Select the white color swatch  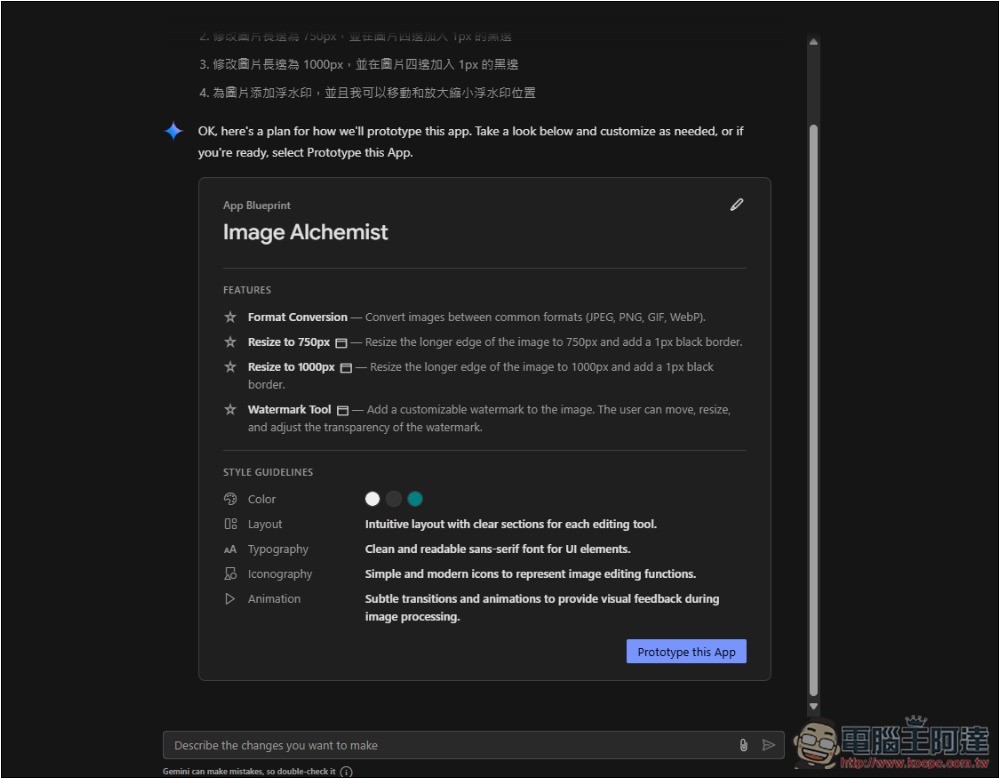[x=373, y=499]
